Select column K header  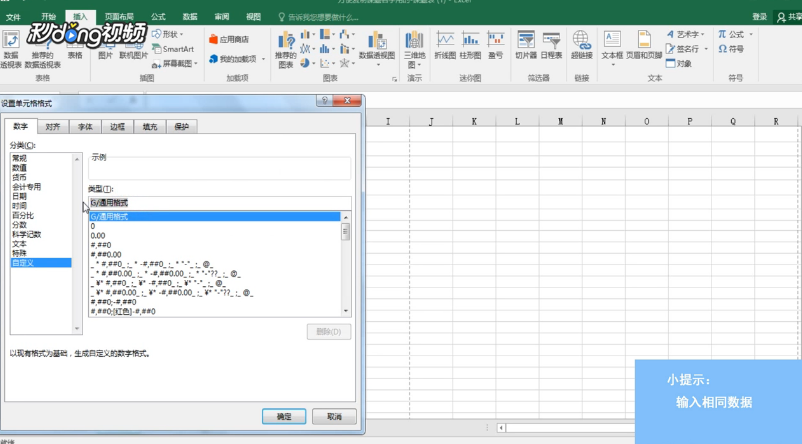tap(474, 121)
